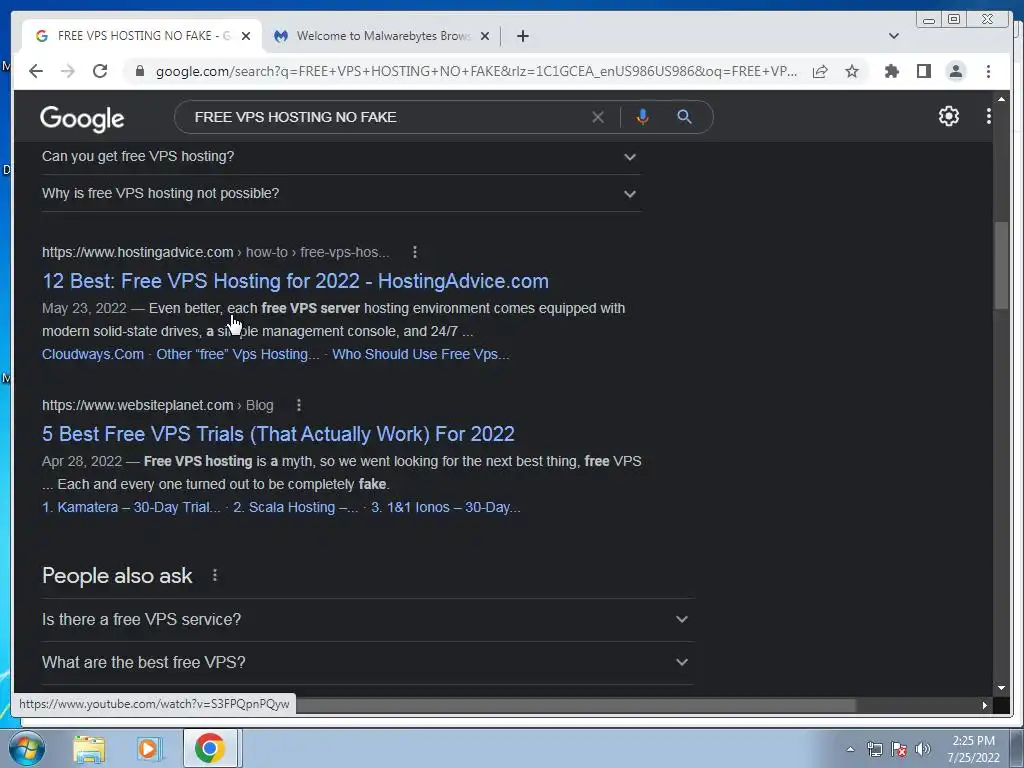Close the Google search tab
Screen dimensions: 1024x768
(x=246, y=36)
